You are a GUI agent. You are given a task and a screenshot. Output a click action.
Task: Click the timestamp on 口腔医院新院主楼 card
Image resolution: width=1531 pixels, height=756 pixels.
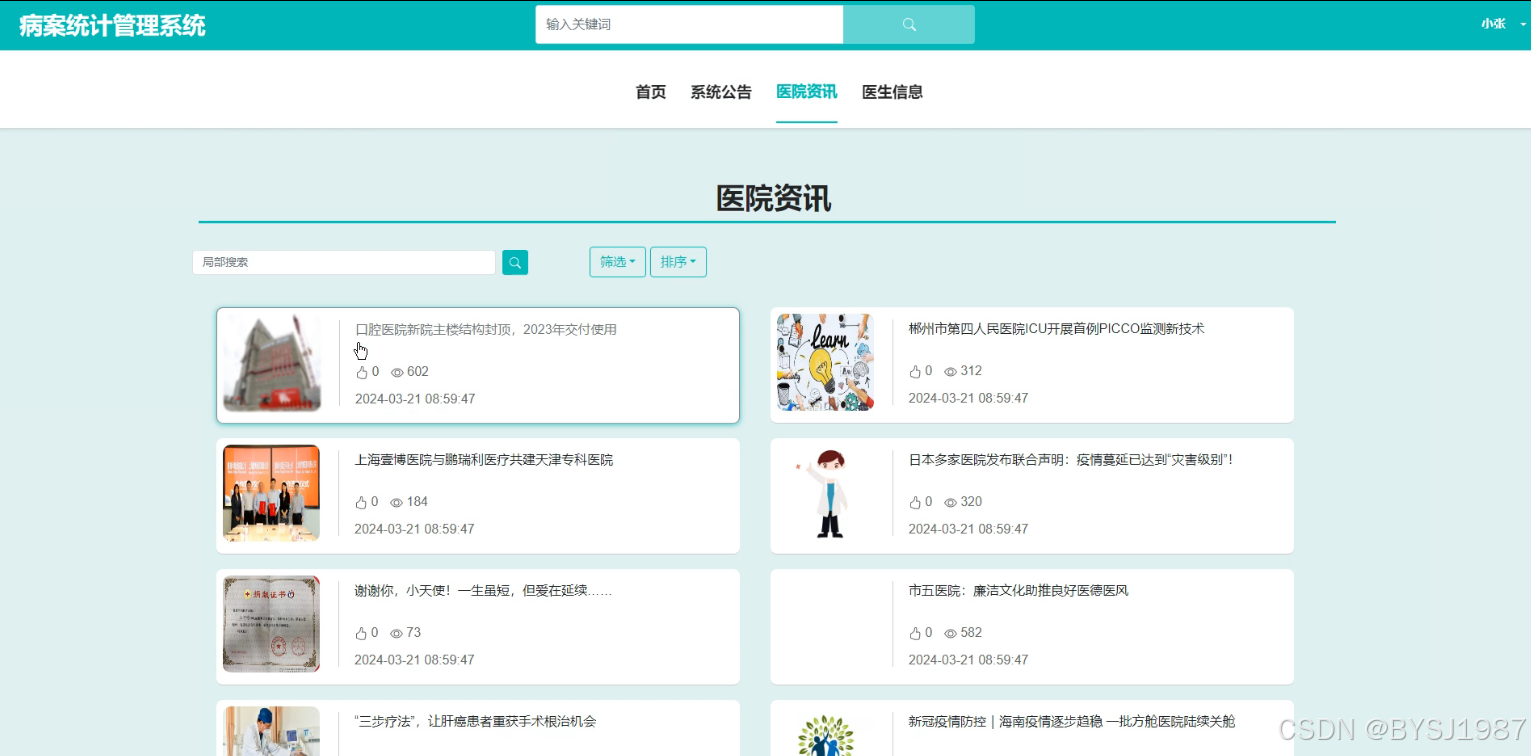click(415, 399)
